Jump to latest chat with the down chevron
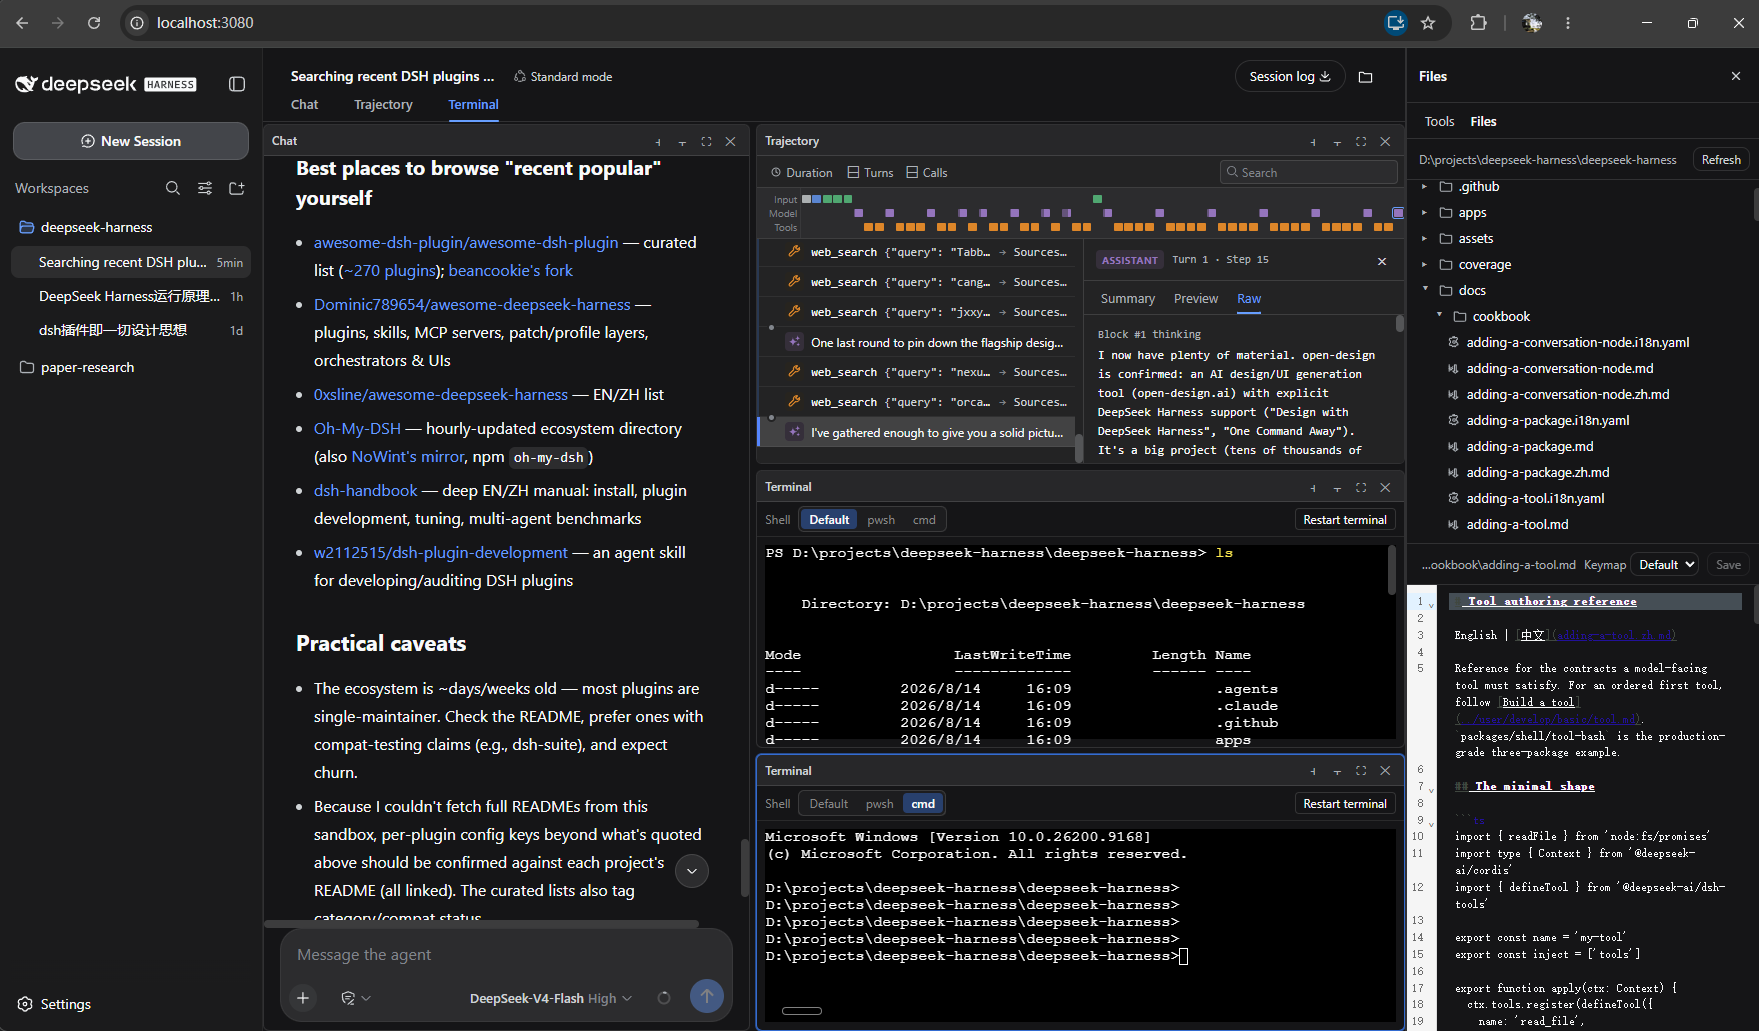 (x=692, y=871)
